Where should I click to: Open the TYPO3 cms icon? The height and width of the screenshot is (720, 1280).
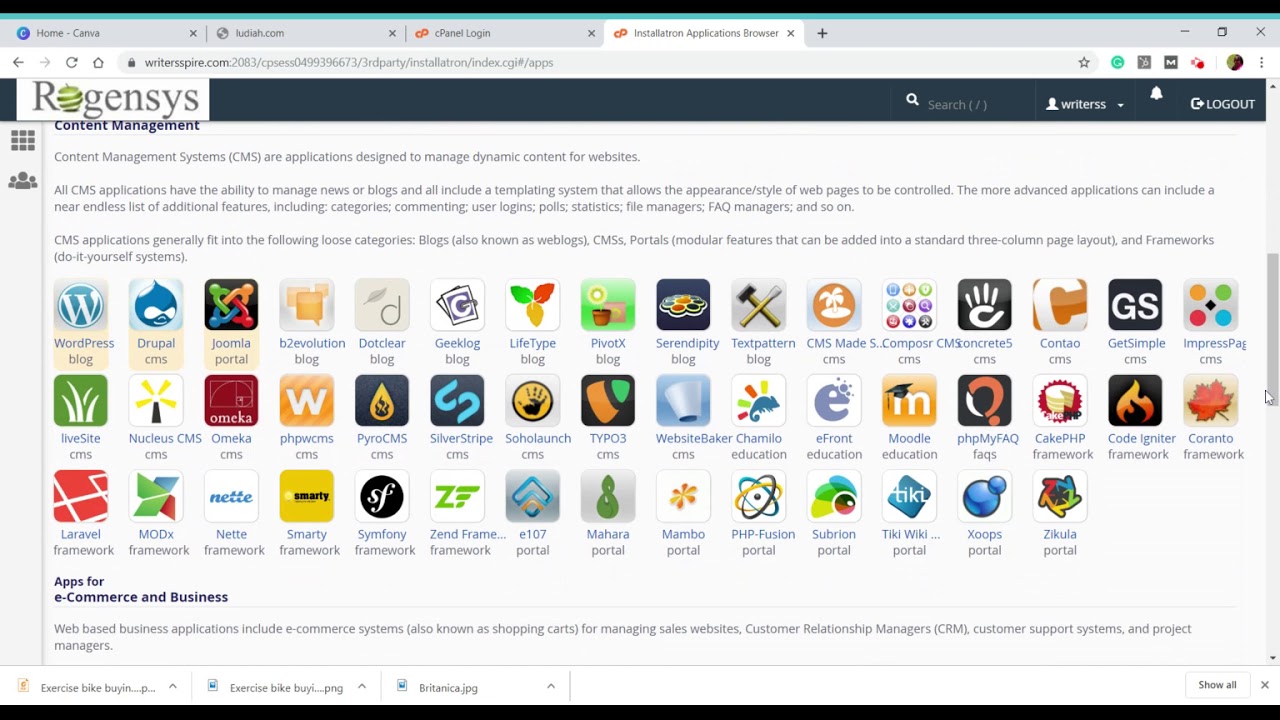[608, 401]
